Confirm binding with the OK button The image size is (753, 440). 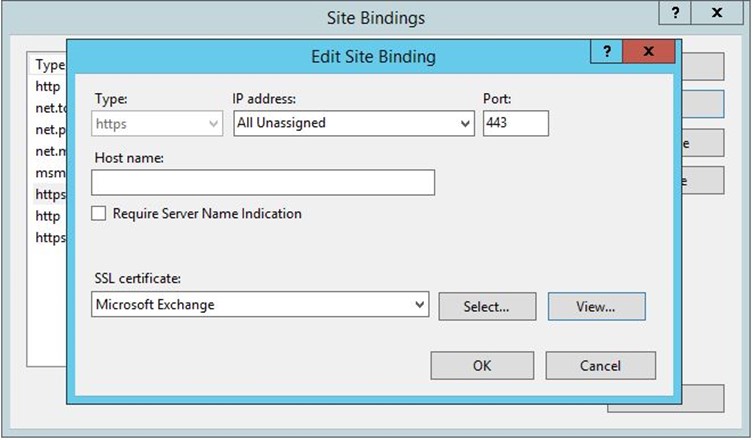click(482, 366)
